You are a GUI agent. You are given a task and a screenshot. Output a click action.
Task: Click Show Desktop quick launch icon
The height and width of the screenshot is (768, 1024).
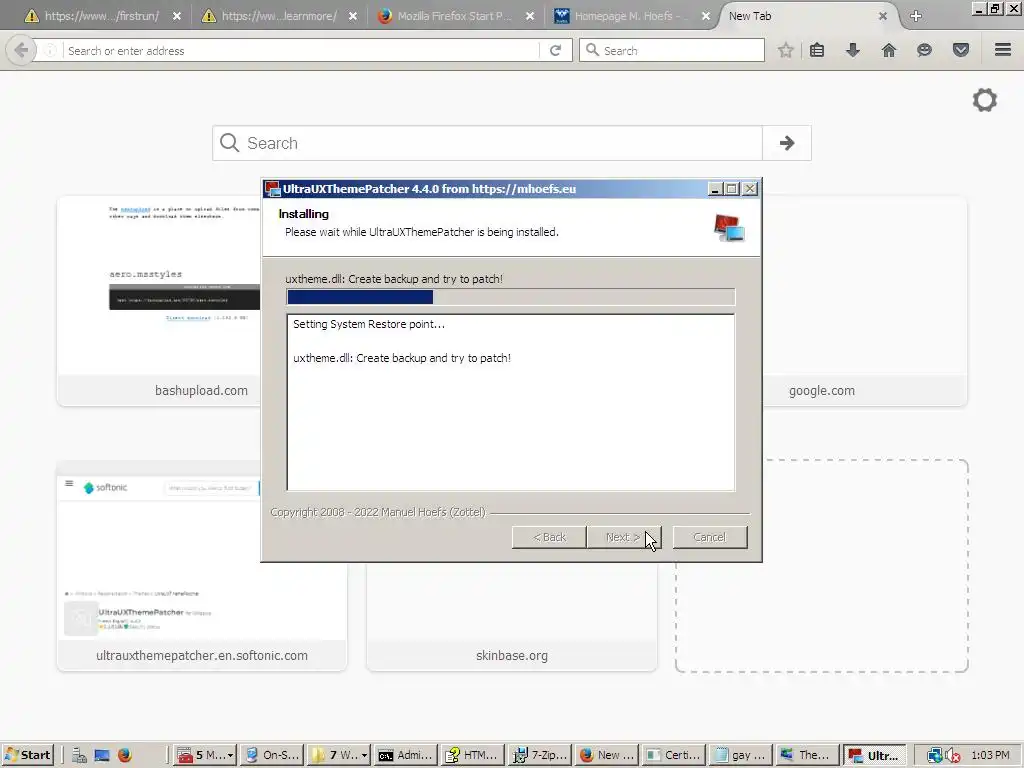point(102,755)
